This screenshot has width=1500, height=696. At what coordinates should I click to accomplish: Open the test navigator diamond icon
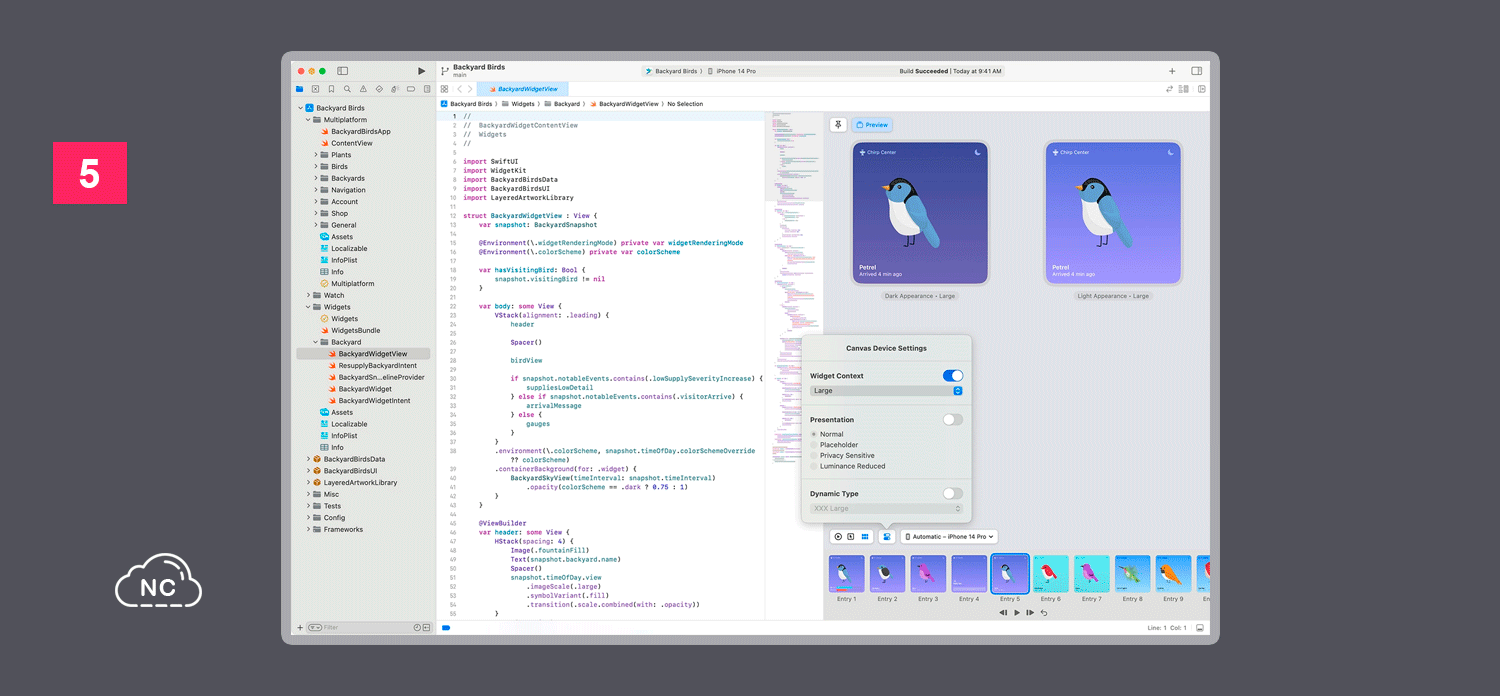point(379,89)
